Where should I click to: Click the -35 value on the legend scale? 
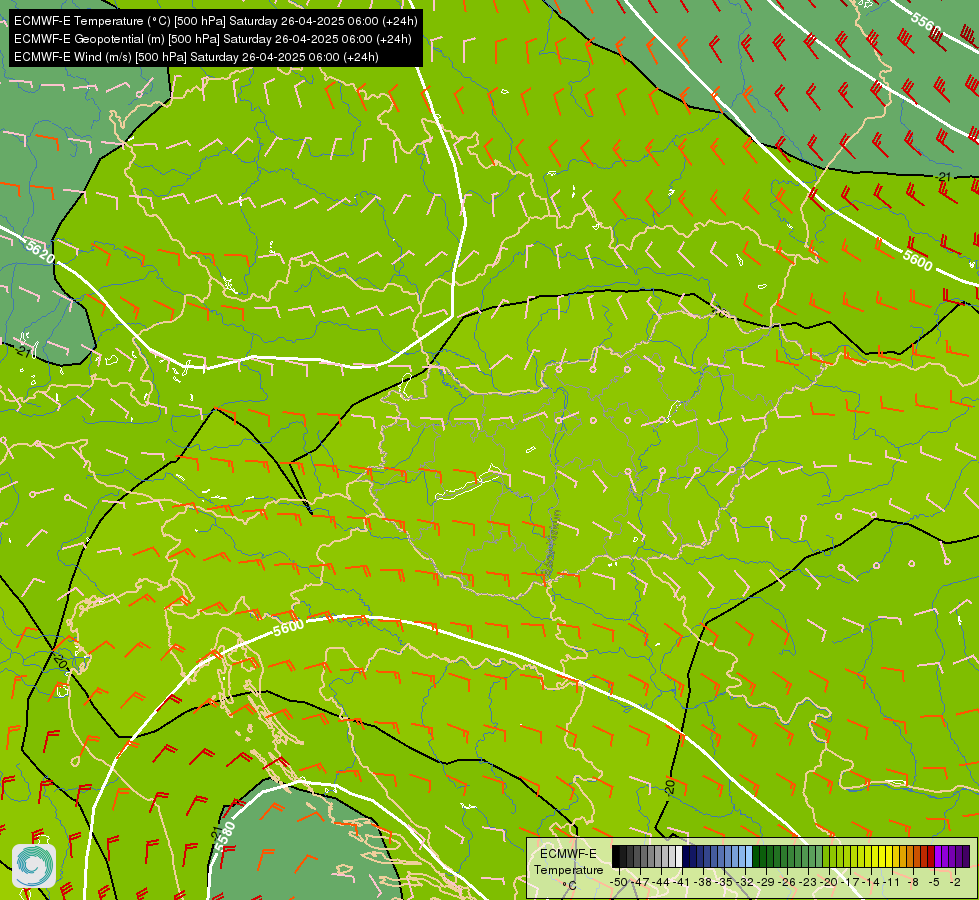pos(724,882)
